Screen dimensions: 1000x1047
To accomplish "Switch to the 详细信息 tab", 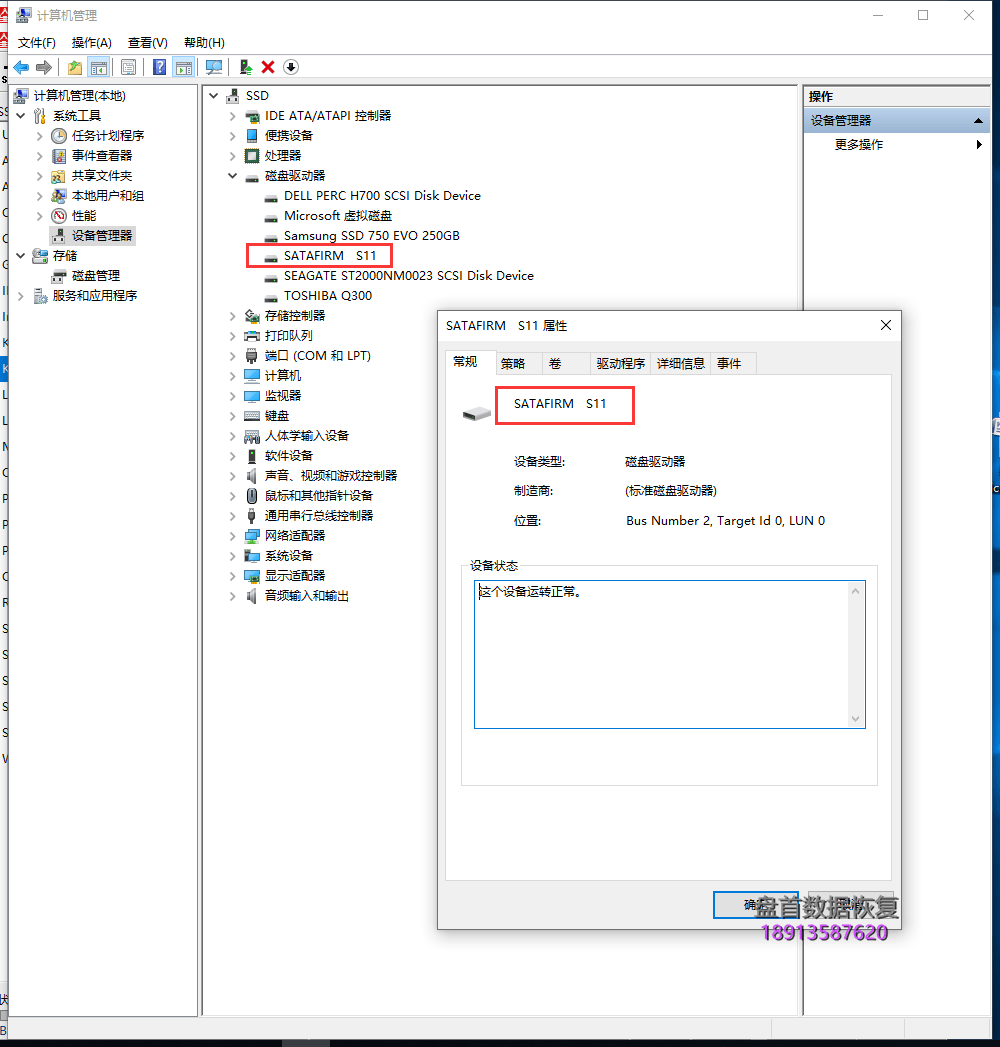I will [x=680, y=364].
